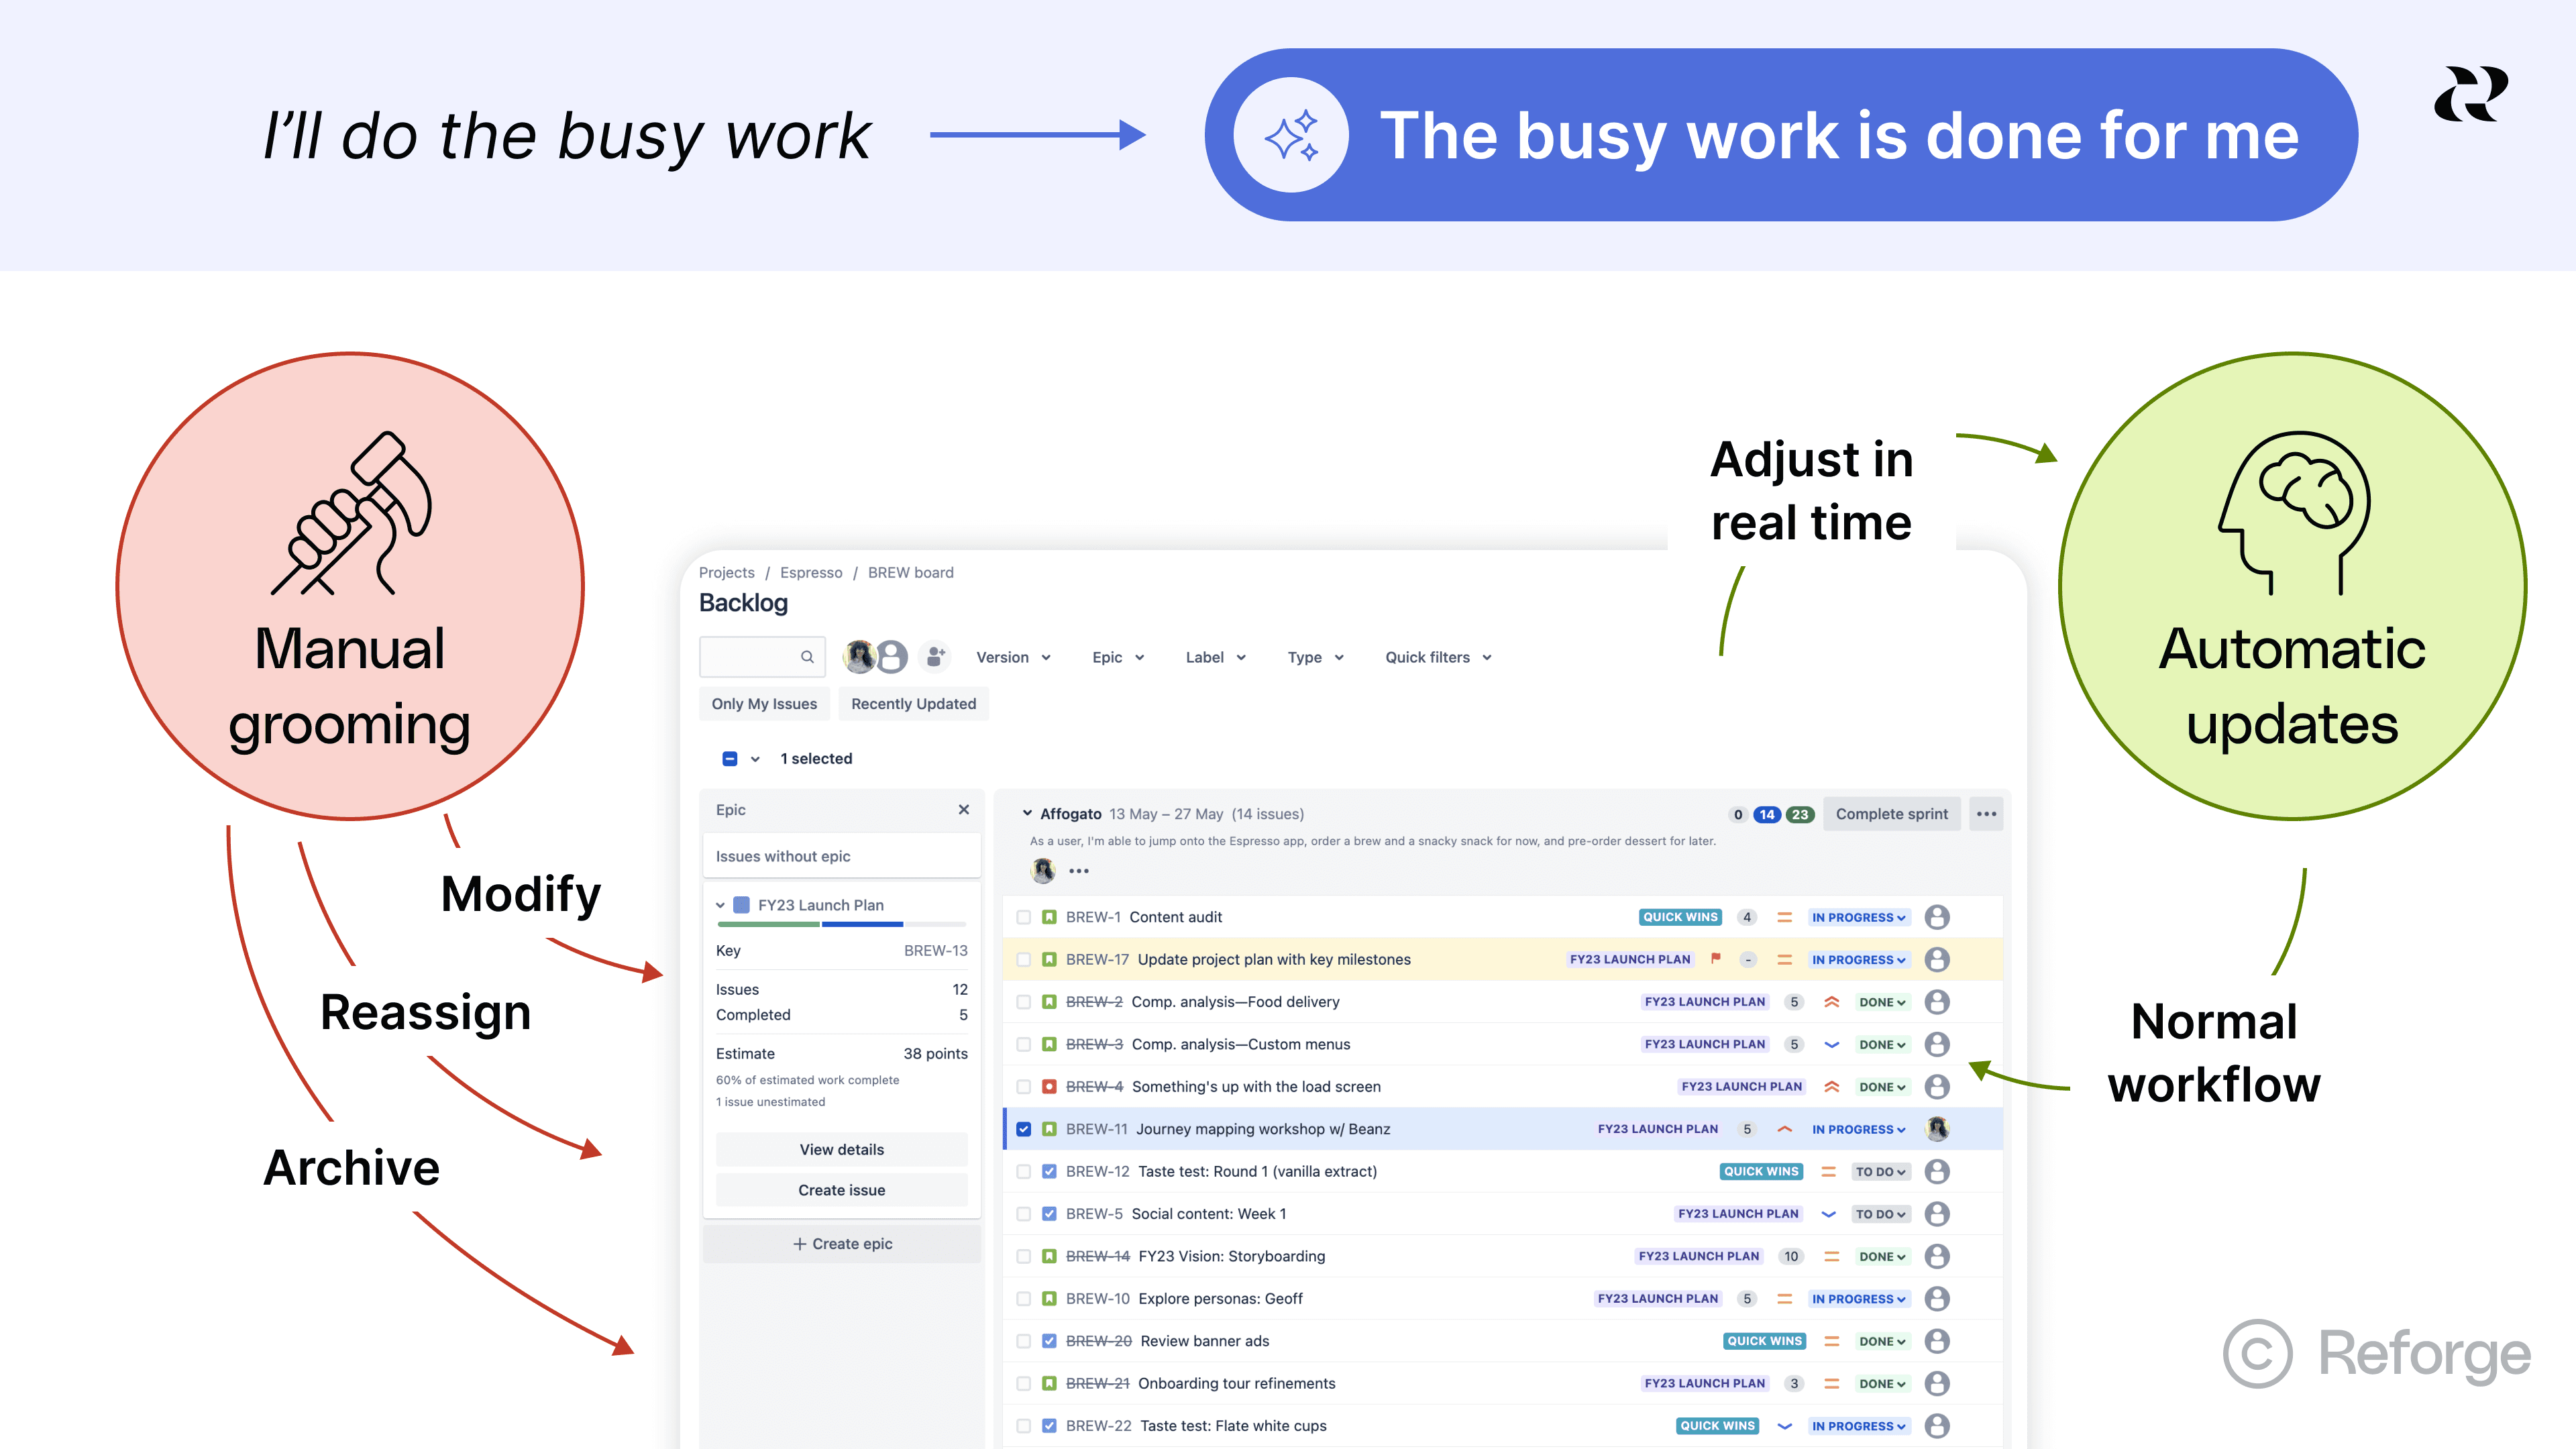This screenshot has height=1449, width=2576.
Task: Click the search magnifier icon in Backlog
Action: point(807,657)
